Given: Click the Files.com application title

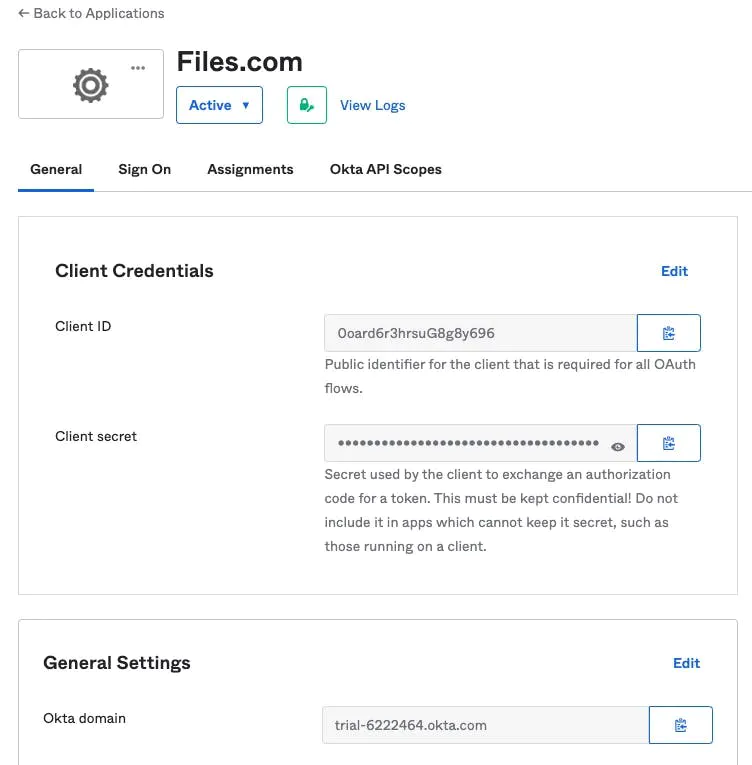Looking at the screenshot, I should (x=239, y=62).
